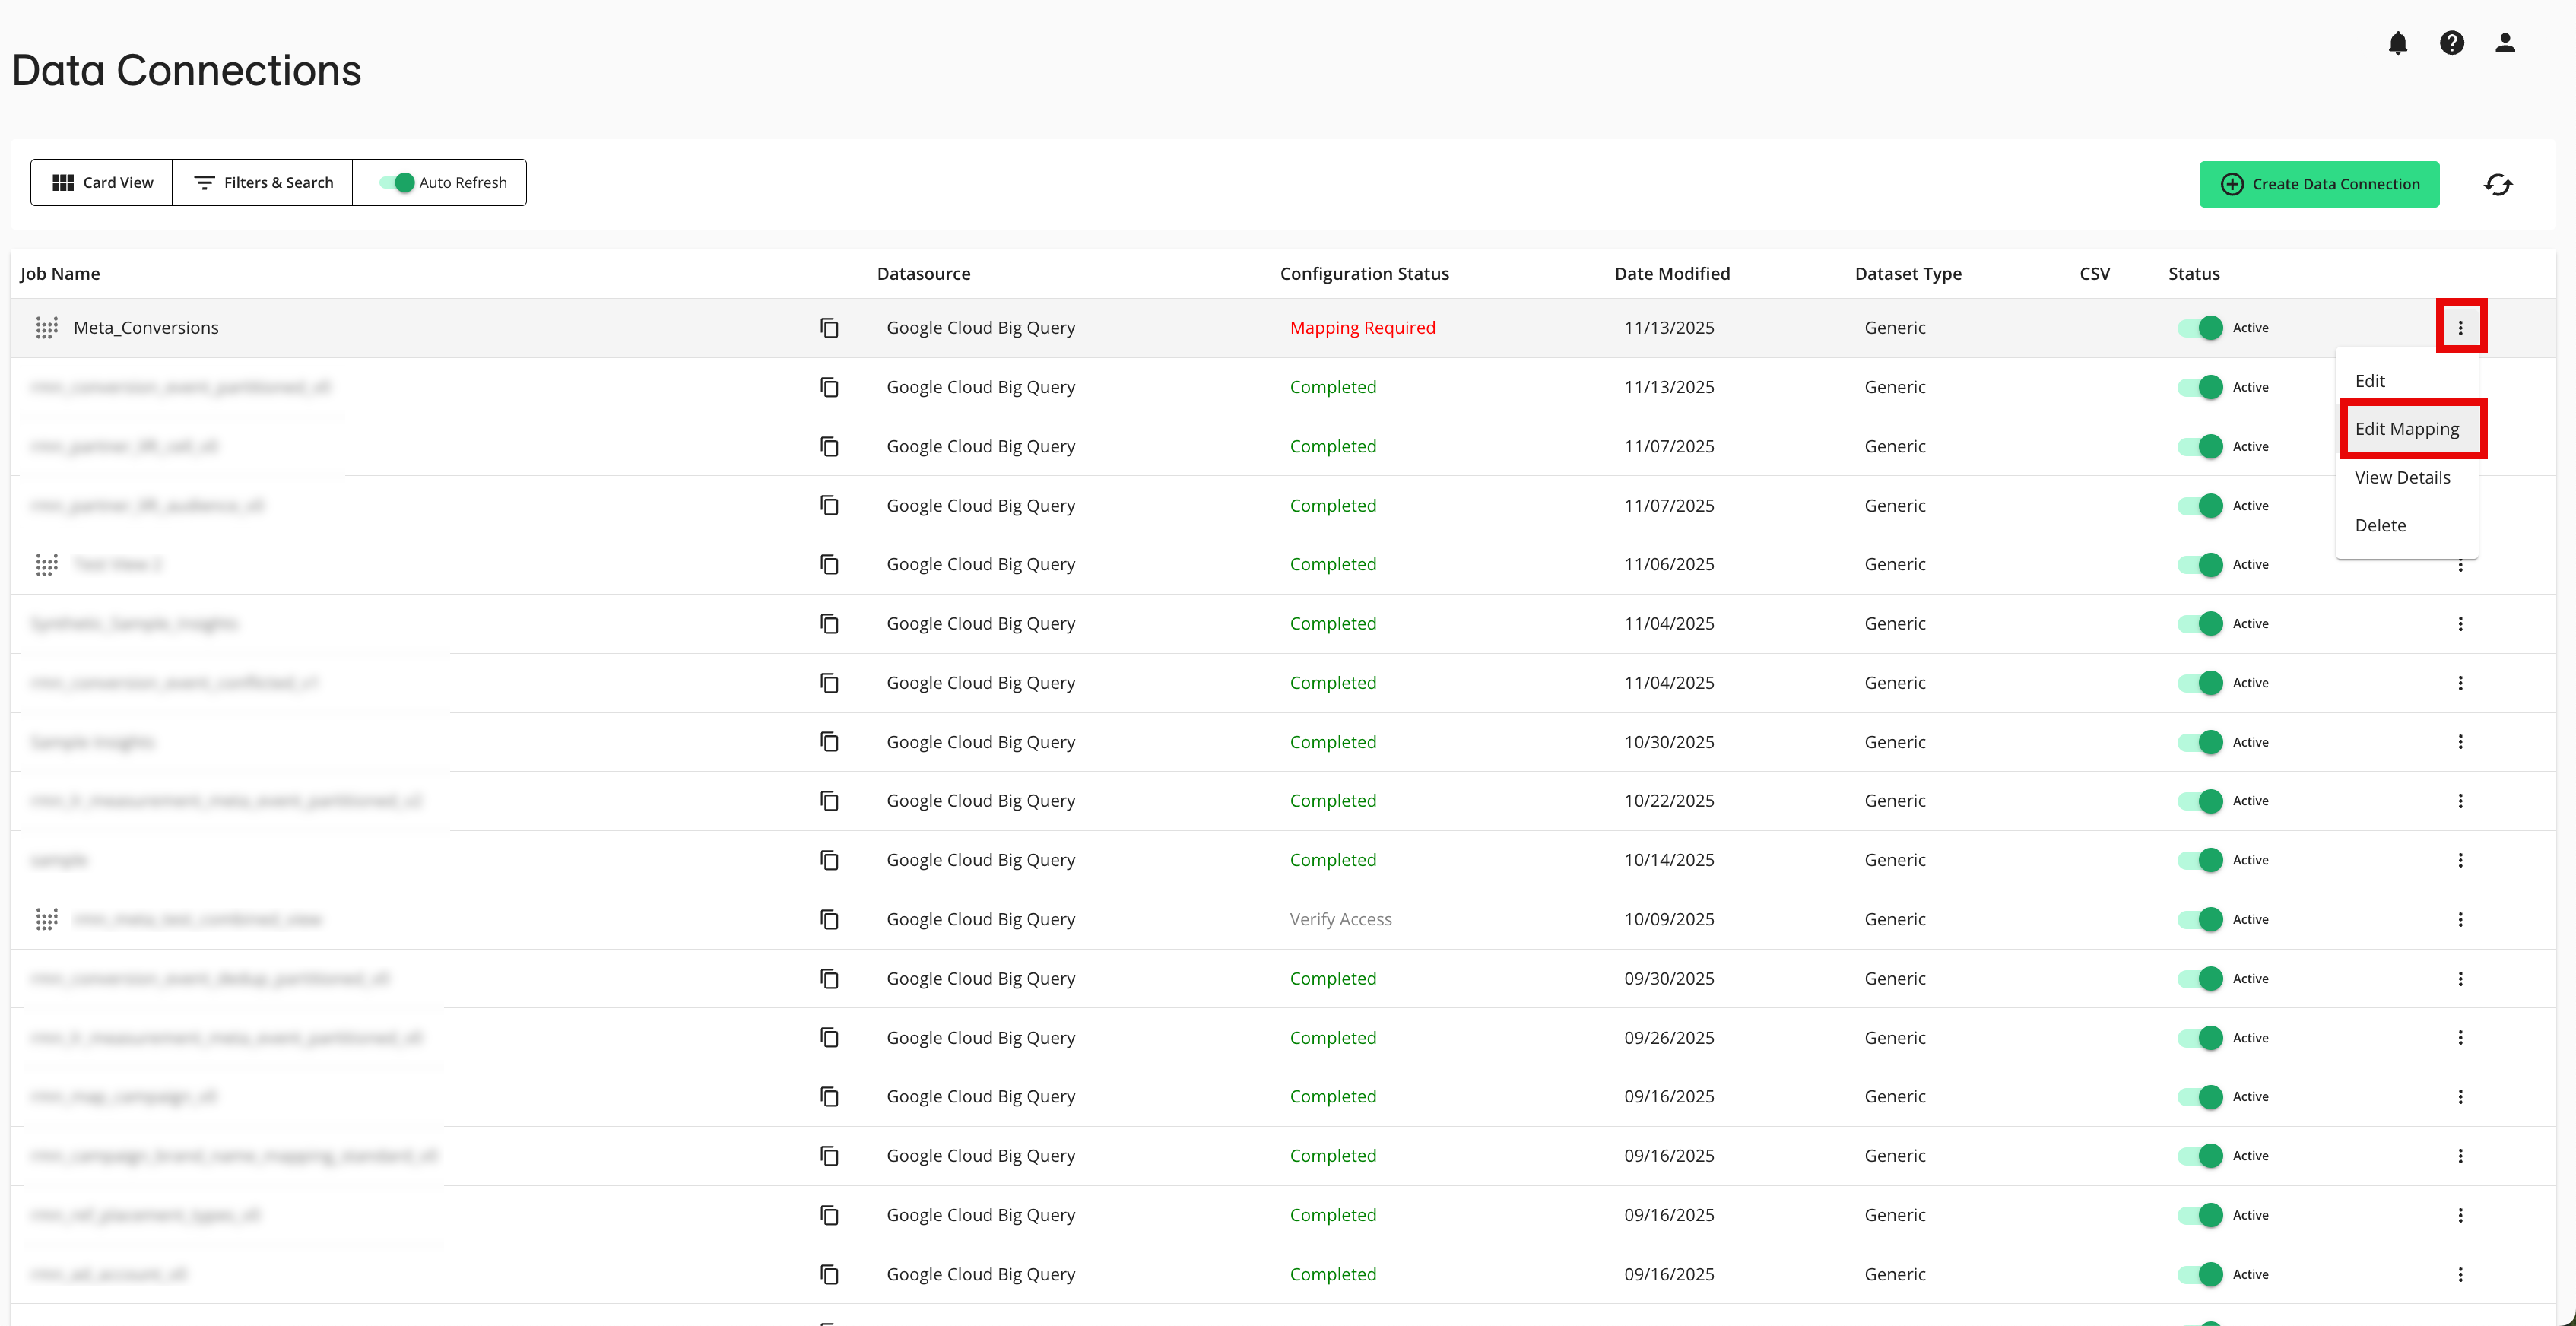This screenshot has height=1326, width=2576.
Task: Open the three-dot menu on the 09/30/2025 row
Action: tap(2461, 978)
